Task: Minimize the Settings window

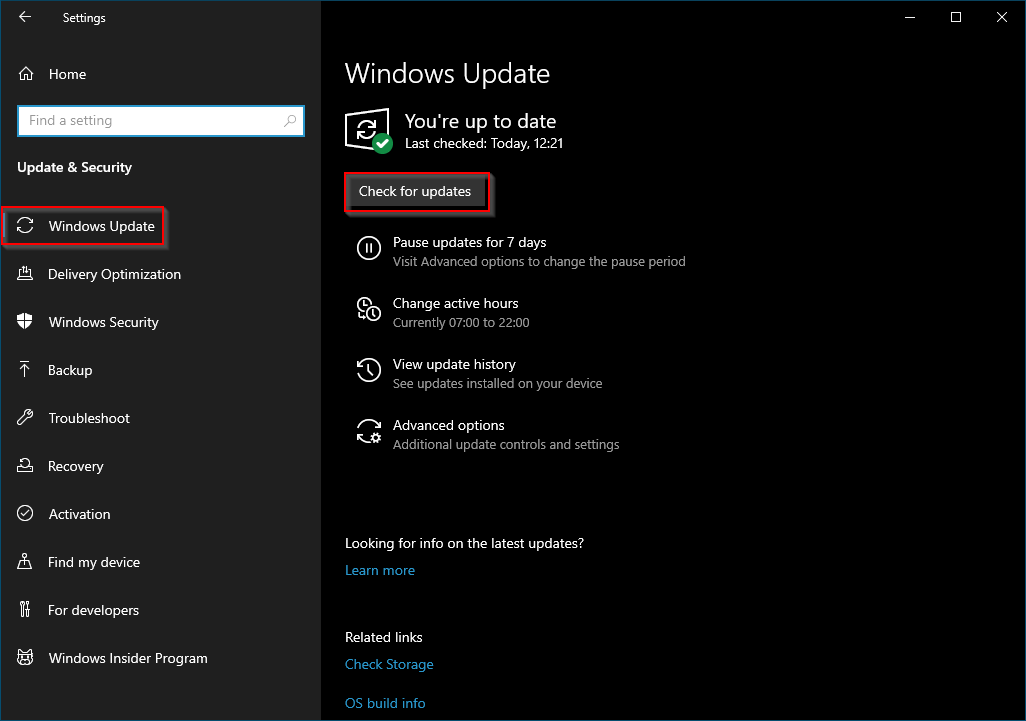Action: point(910,17)
